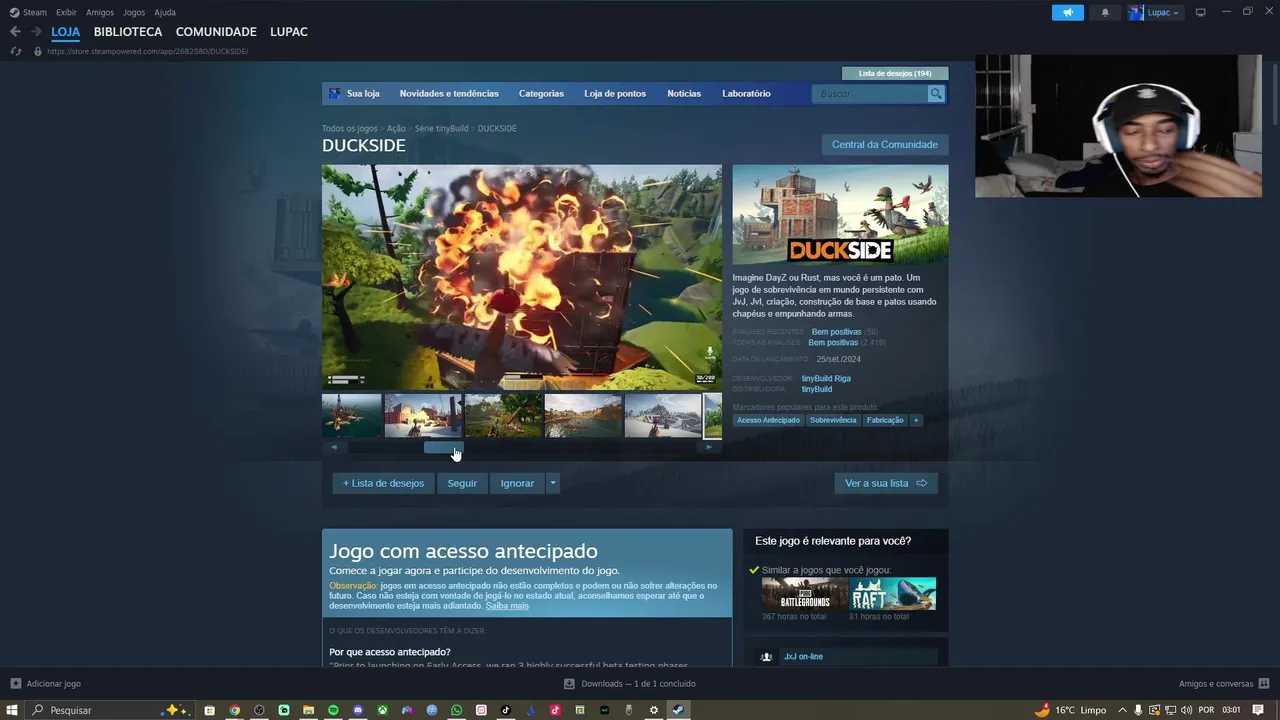Open WhatsApp from the taskbar
The height and width of the screenshot is (720, 1280).
point(457,710)
